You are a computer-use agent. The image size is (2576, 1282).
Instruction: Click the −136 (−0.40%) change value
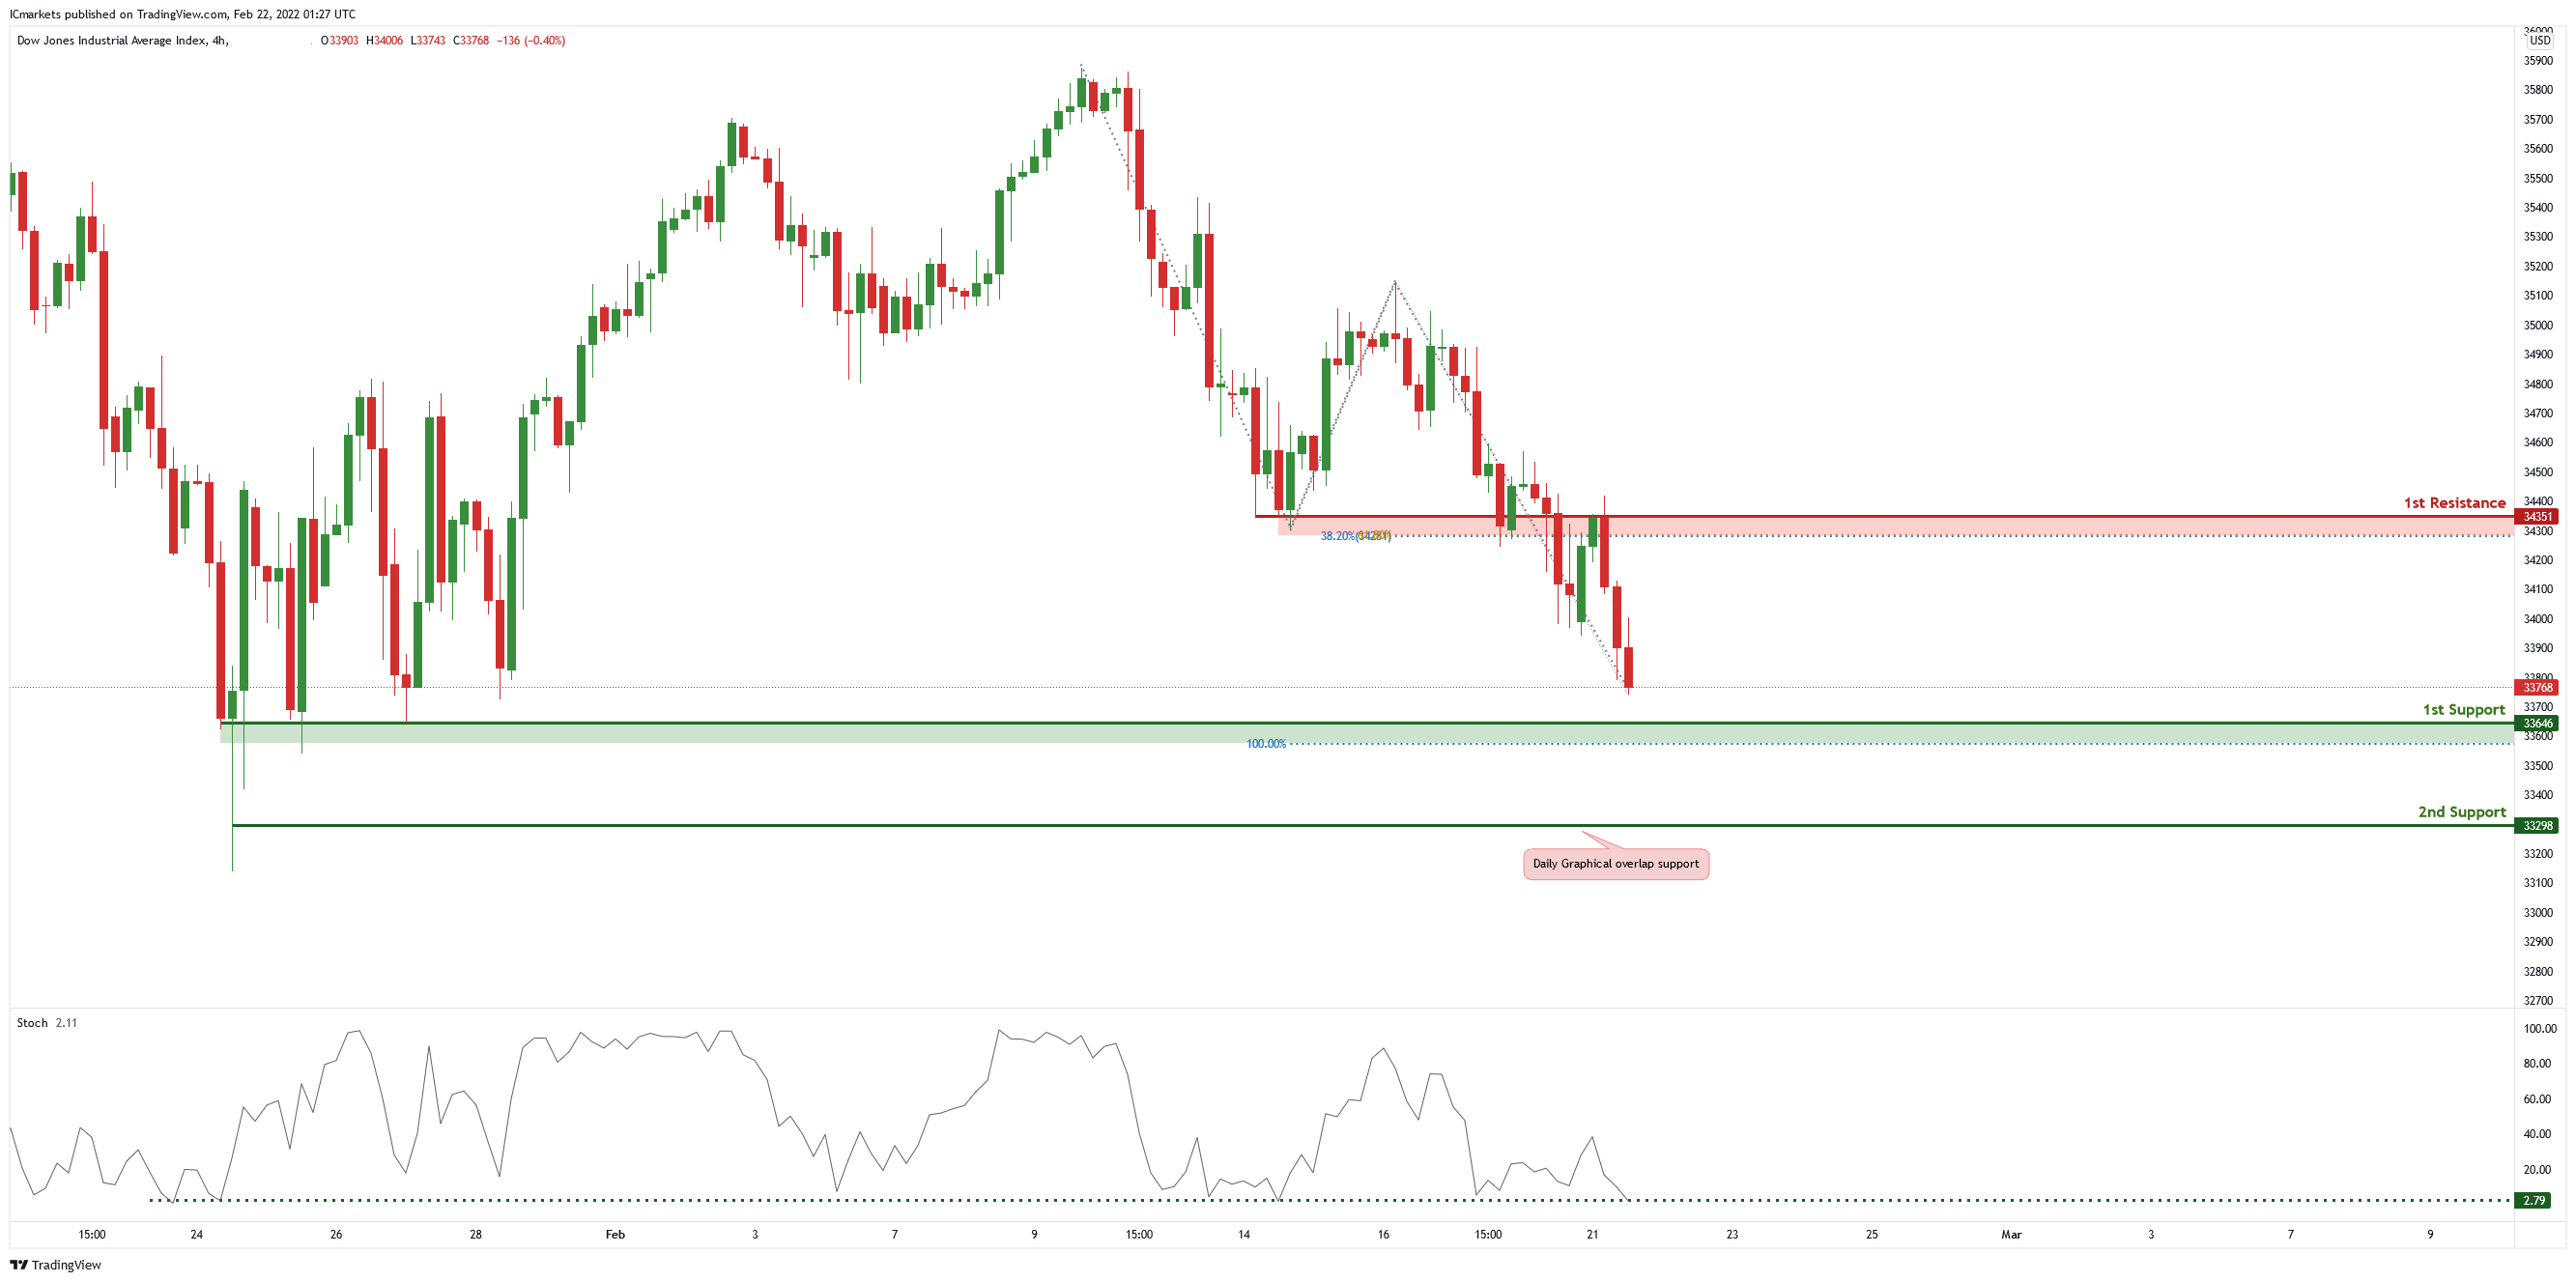531,41
